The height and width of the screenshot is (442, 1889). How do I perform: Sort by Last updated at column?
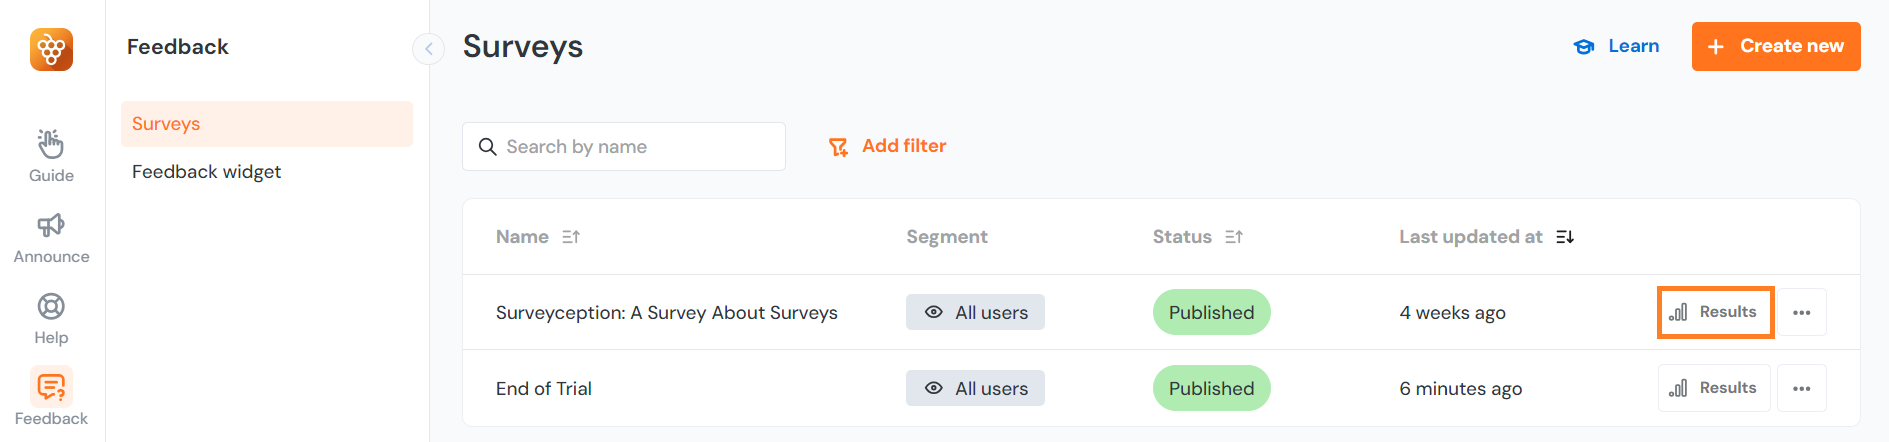pyautogui.click(x=1565, y=237)
